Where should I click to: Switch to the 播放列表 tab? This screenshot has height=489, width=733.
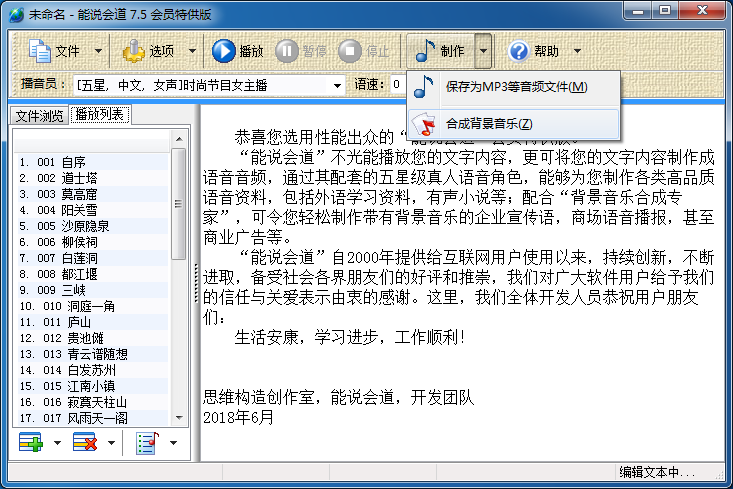100,115
